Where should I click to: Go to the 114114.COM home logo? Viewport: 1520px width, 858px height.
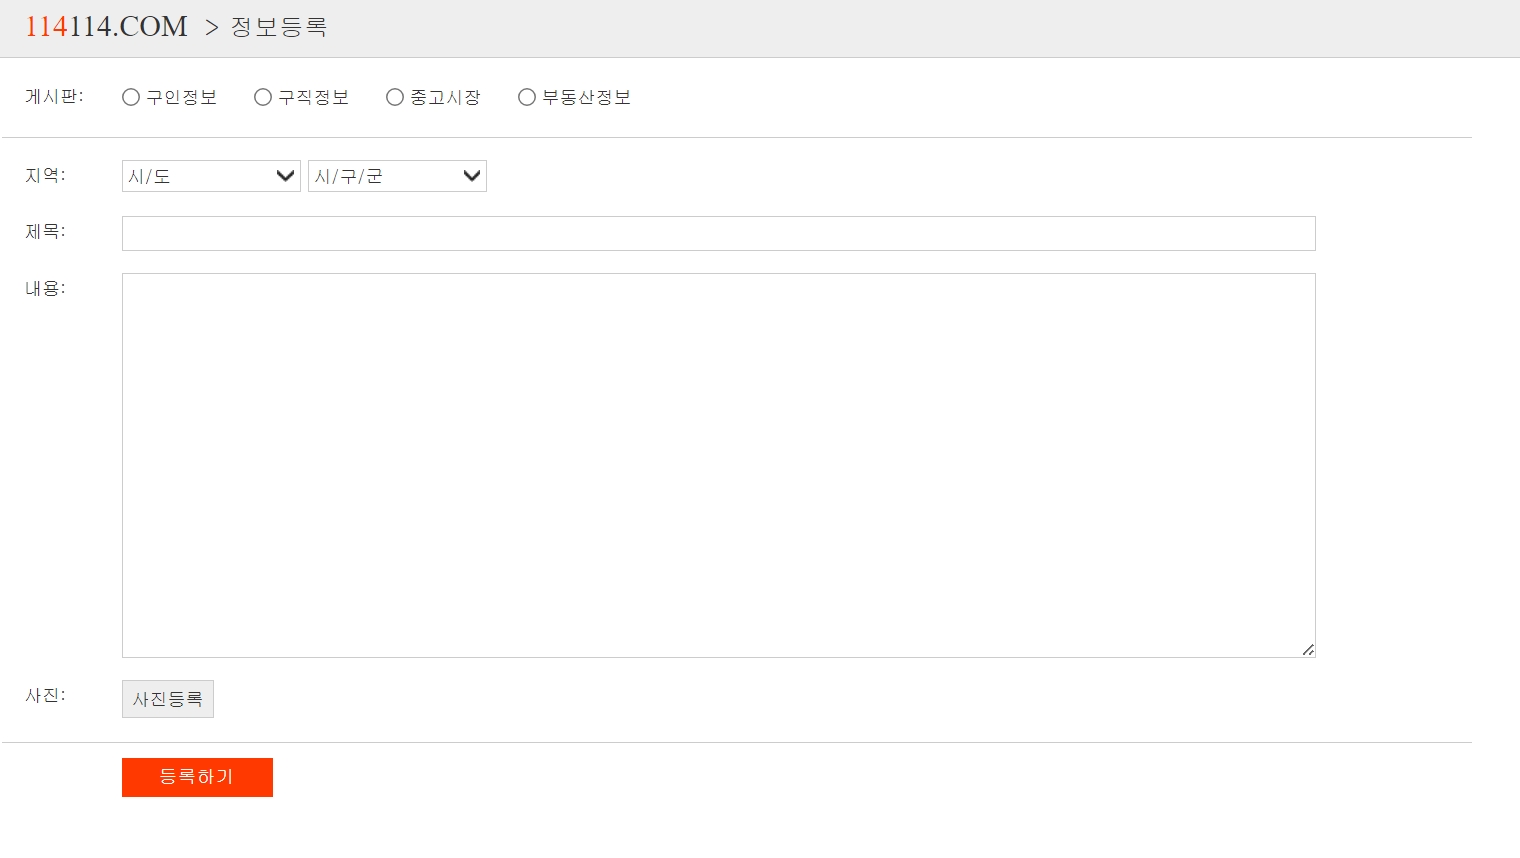[106, 27]
